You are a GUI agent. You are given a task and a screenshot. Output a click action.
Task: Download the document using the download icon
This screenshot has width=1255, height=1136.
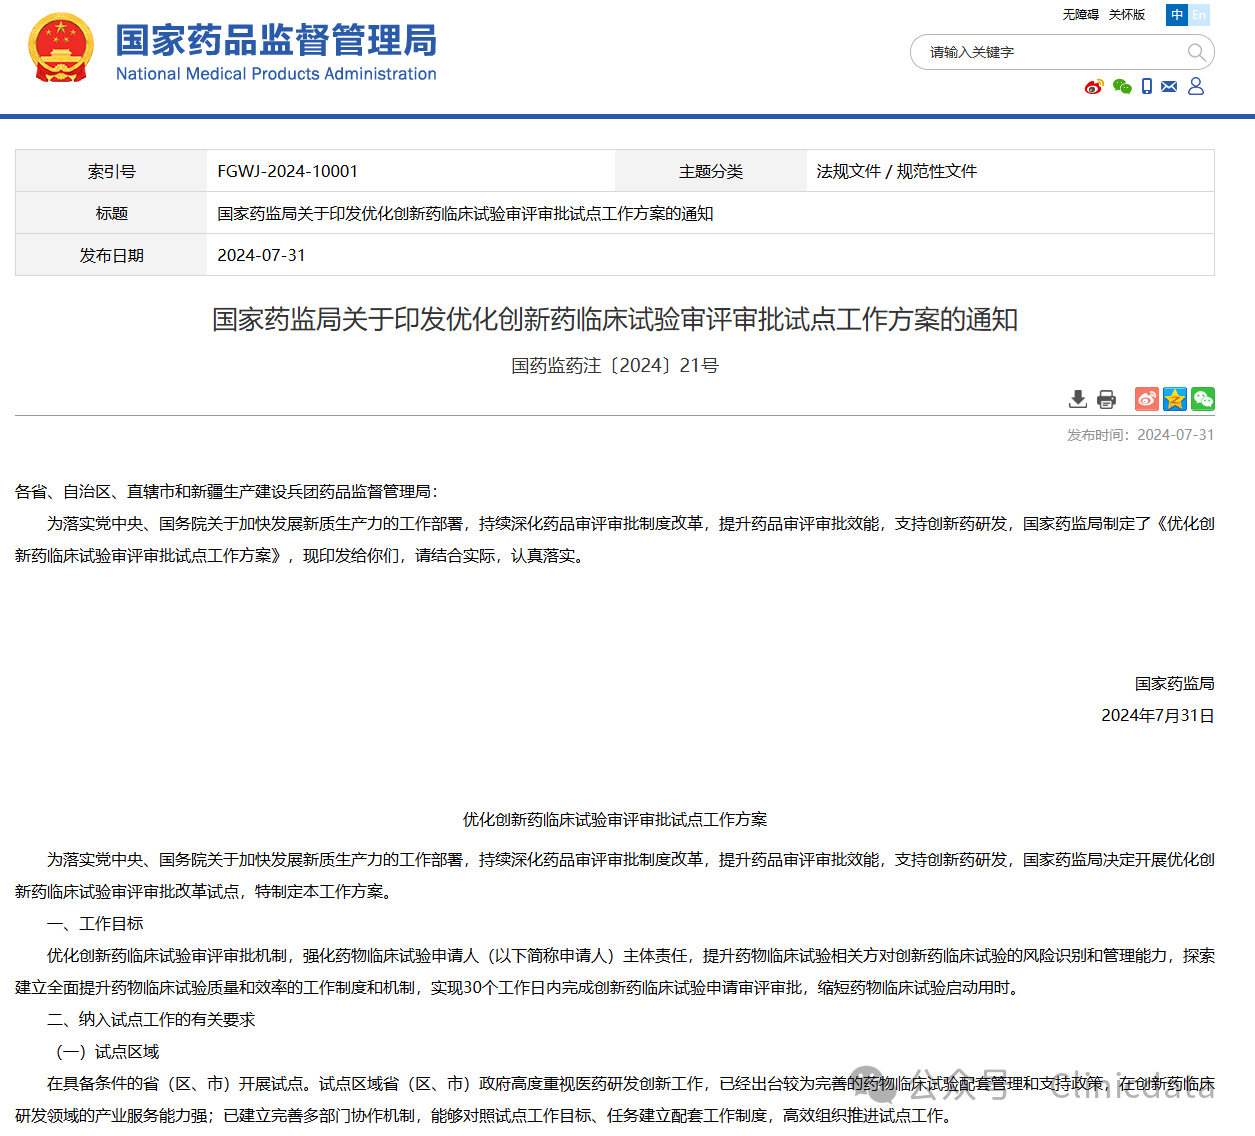1078,399
